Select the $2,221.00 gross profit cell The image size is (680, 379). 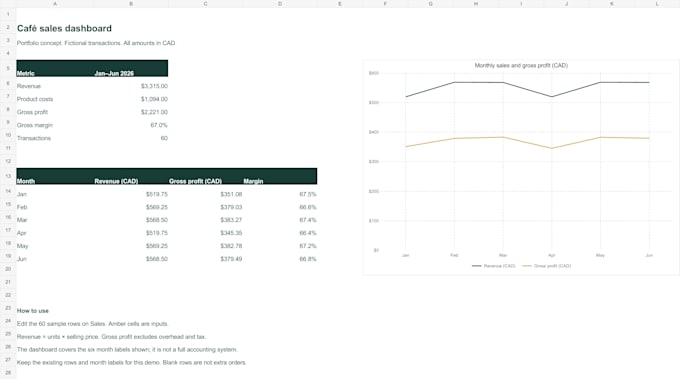[x=154, y=112]
